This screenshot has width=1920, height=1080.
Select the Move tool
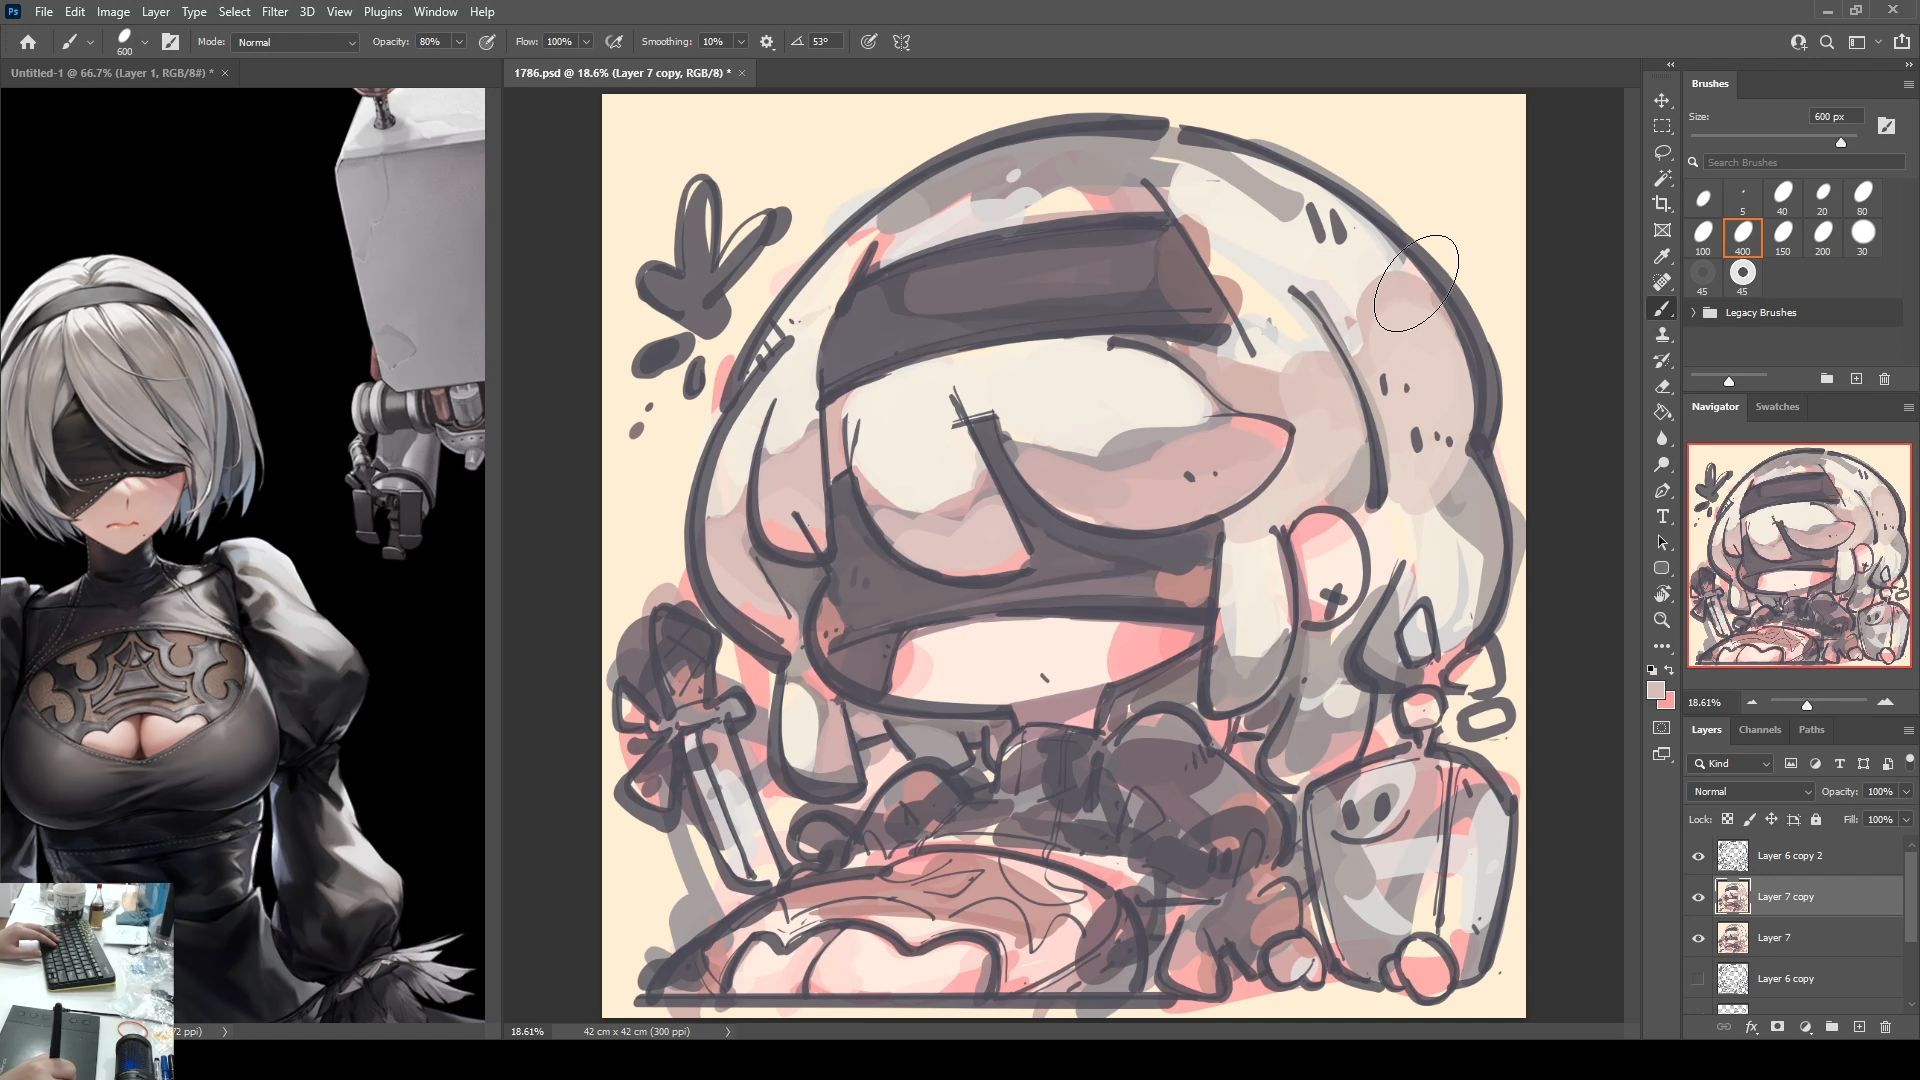tap(1662, 100)
